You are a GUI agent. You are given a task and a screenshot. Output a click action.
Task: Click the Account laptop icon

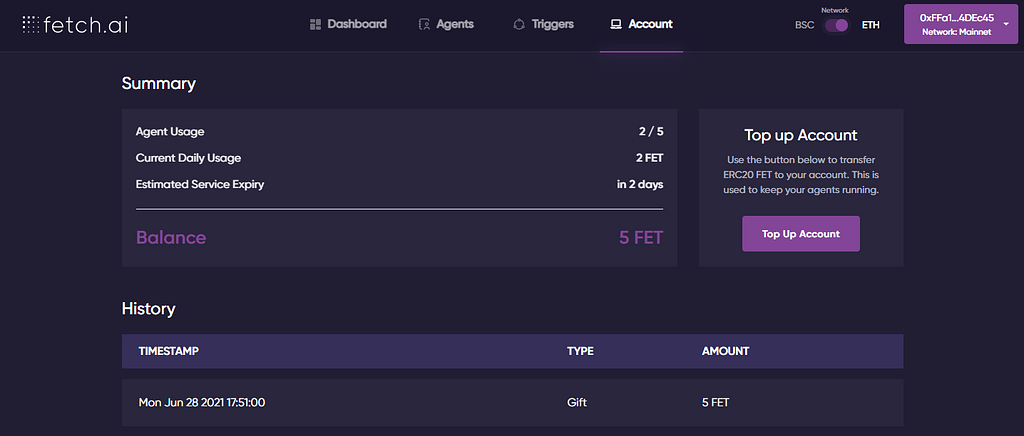point(616,24)
